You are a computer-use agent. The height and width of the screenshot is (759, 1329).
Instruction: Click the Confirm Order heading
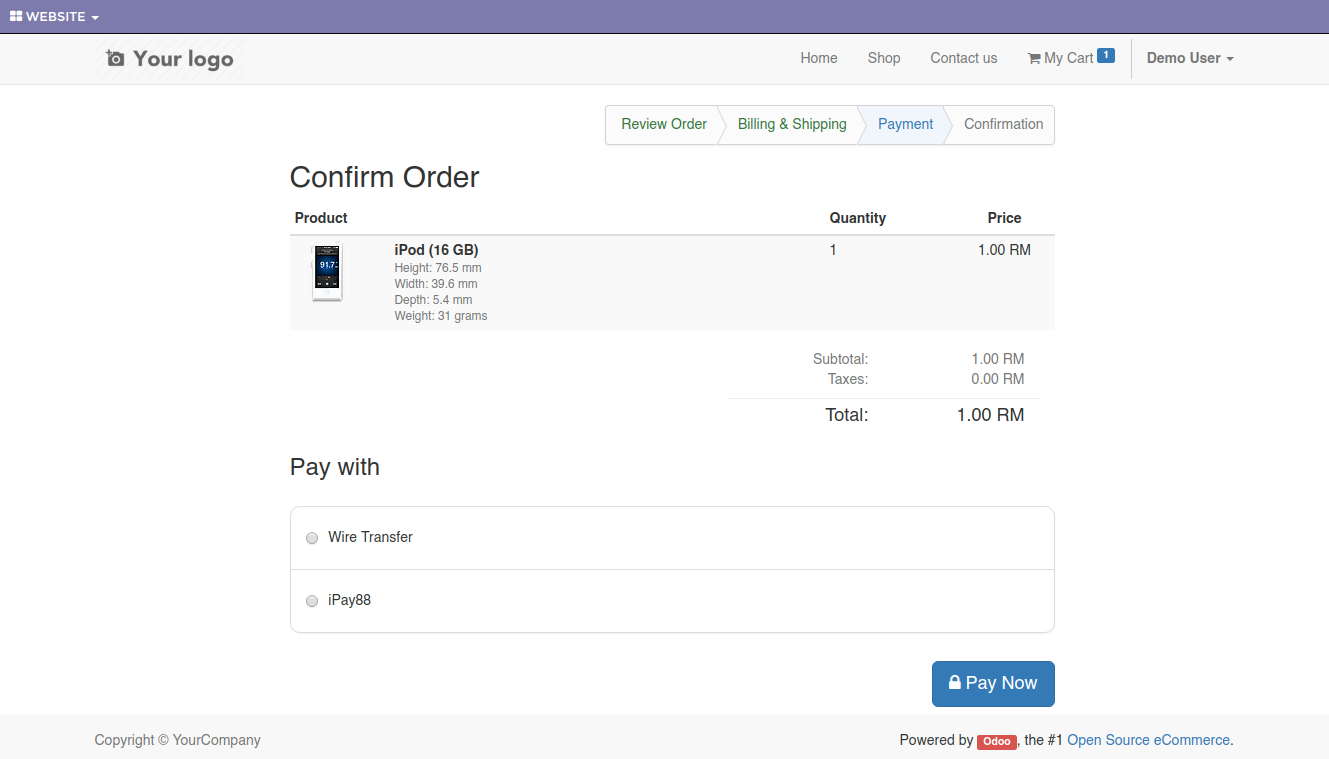tap(385, 177)
